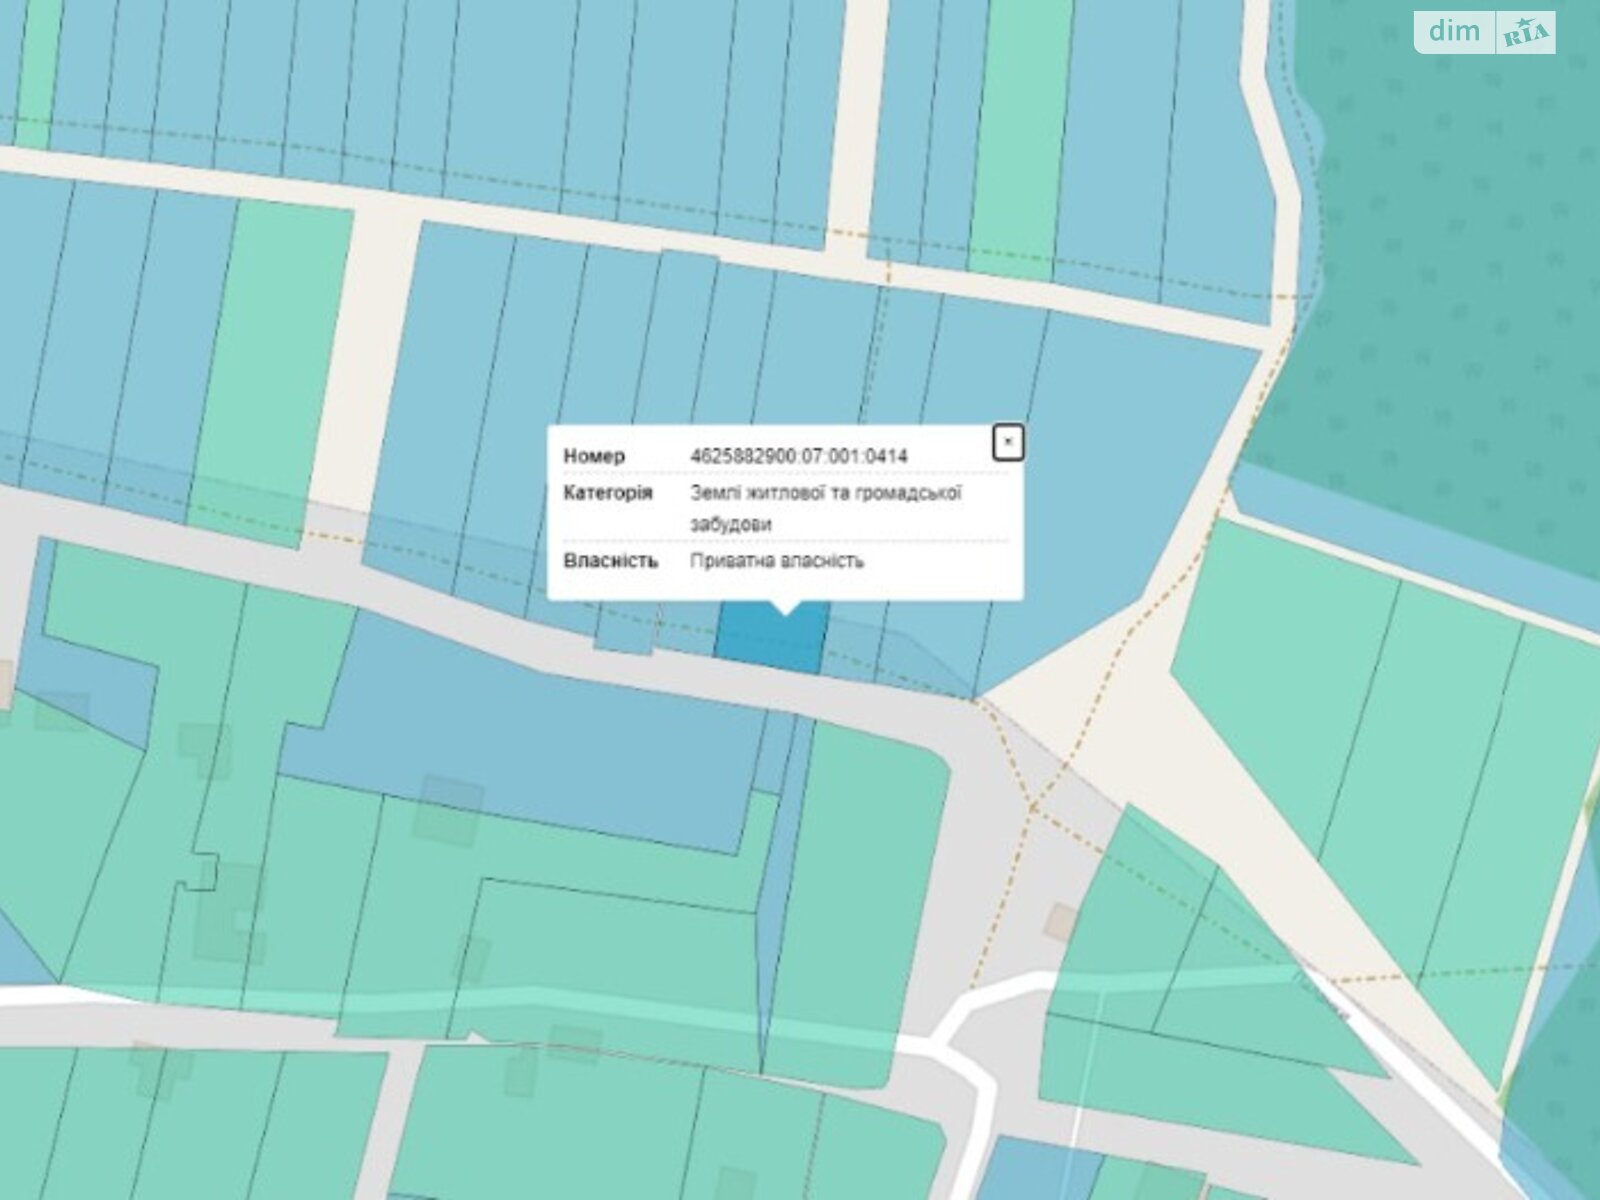Click the Приватна власність value
The image size is (1600, 1200).
coord(777,561)
